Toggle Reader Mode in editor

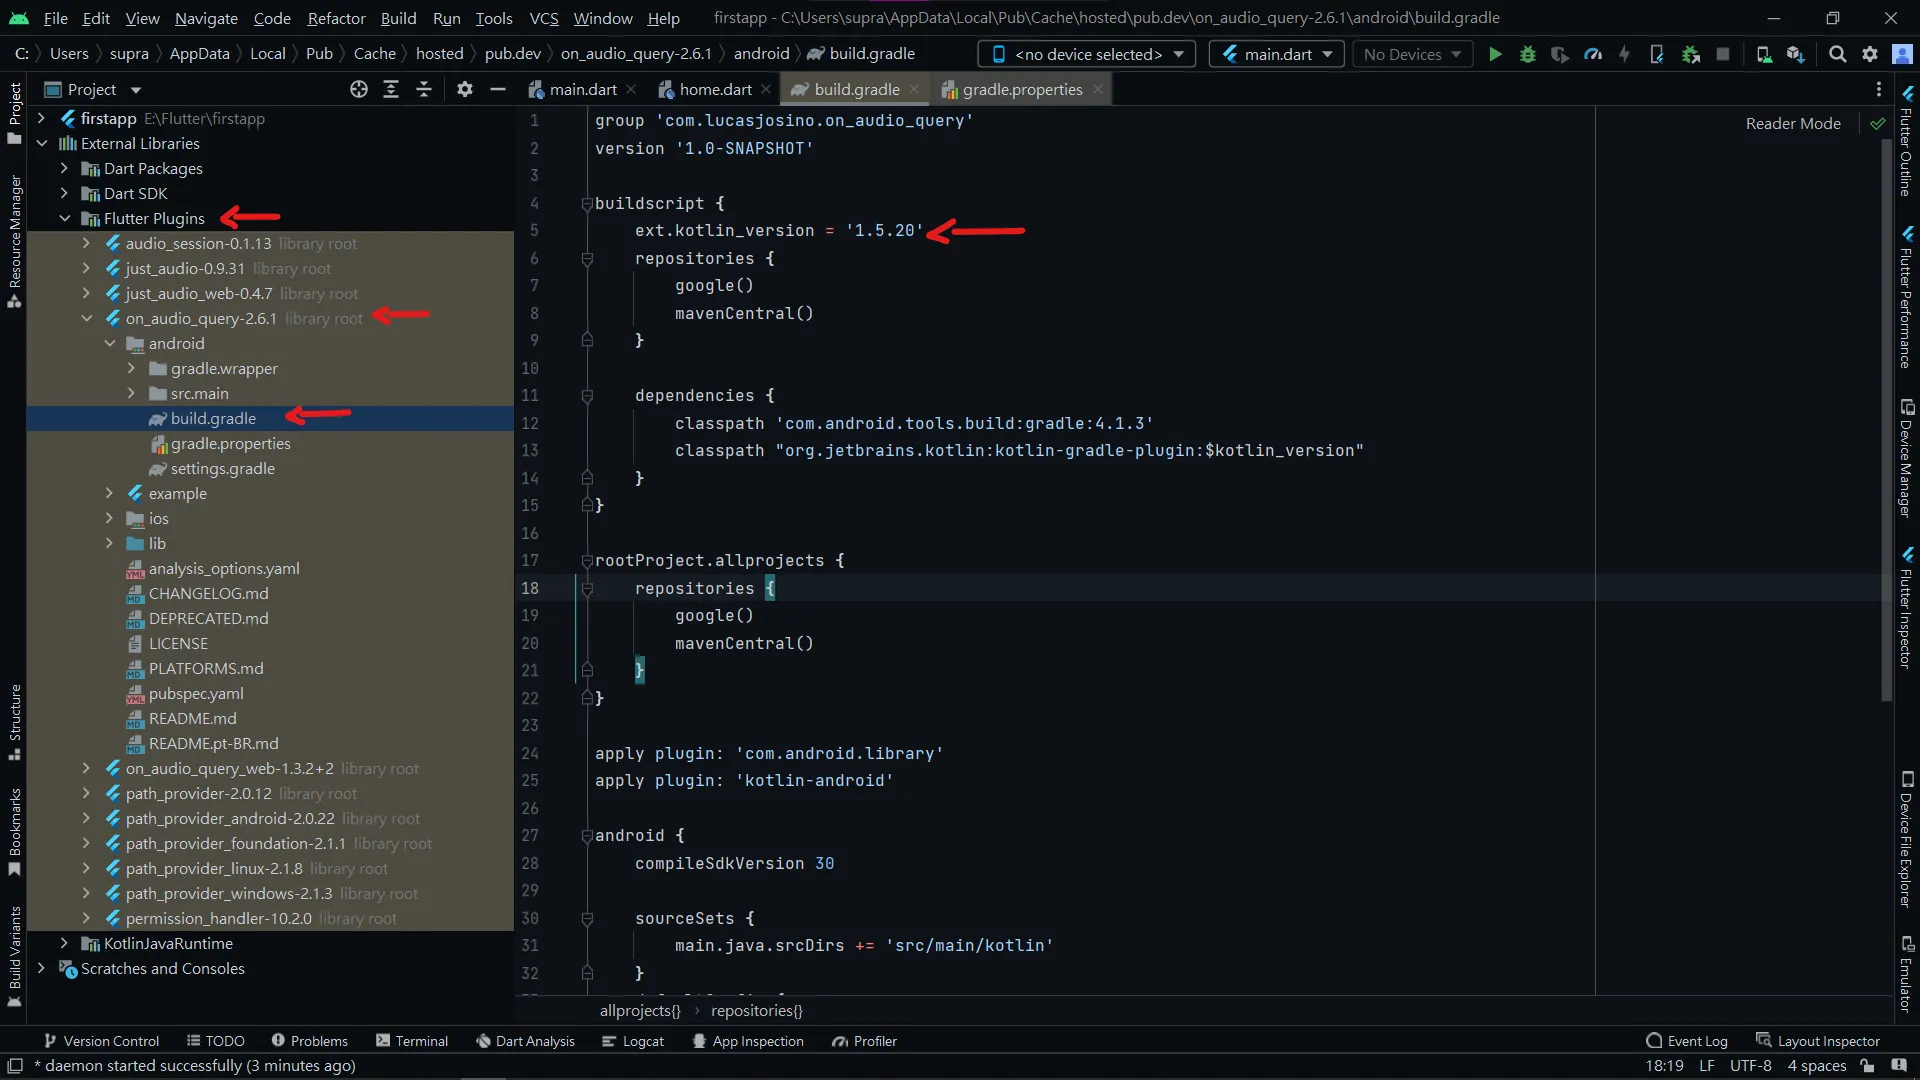pos(1792,124)
